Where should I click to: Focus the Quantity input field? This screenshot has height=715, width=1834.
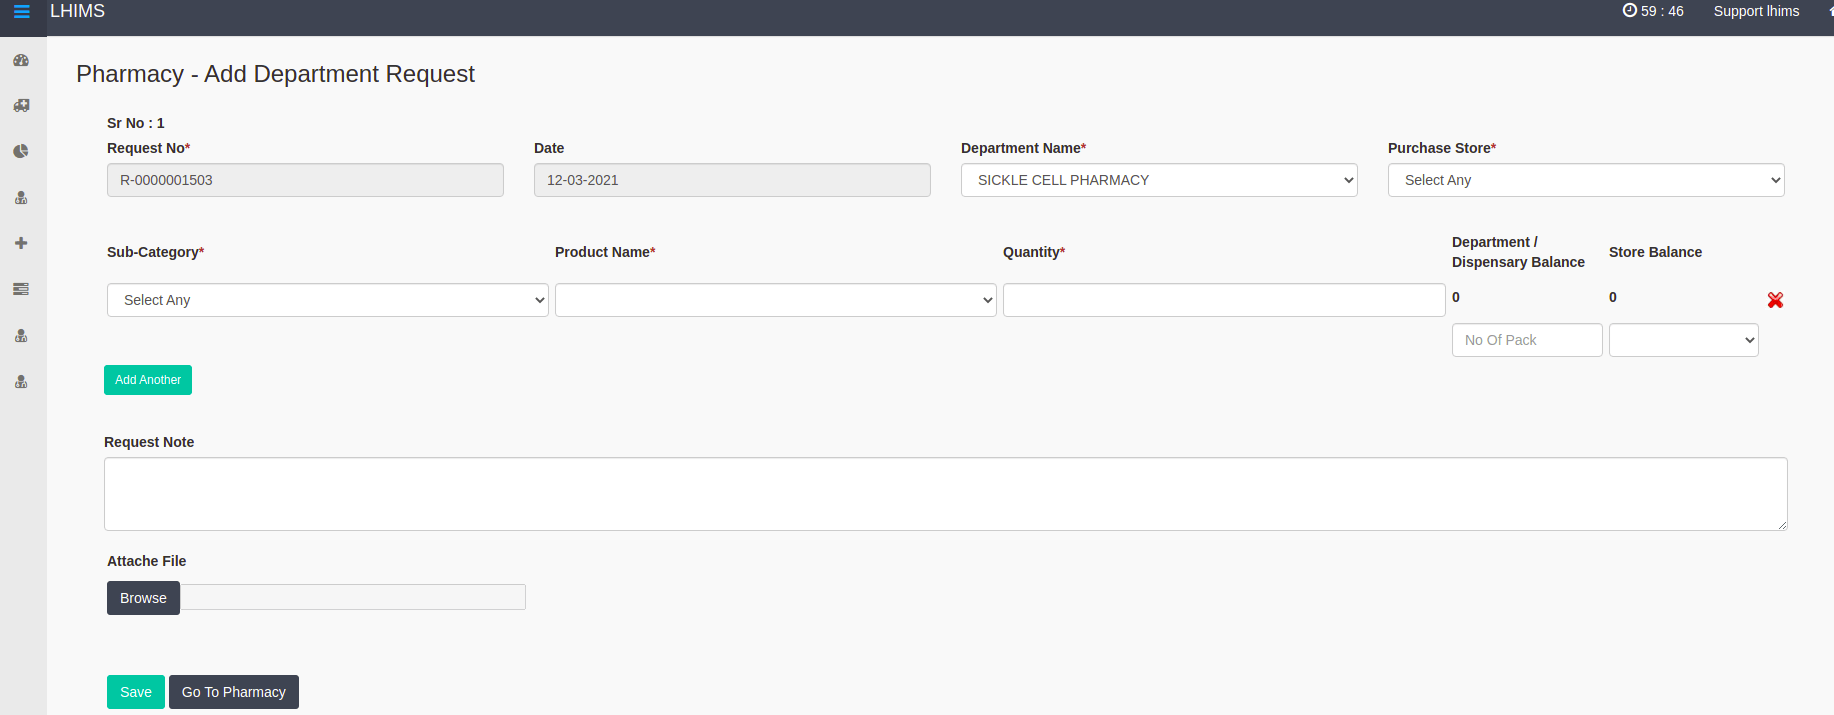pyautogui.click(x=1223, y=300)
